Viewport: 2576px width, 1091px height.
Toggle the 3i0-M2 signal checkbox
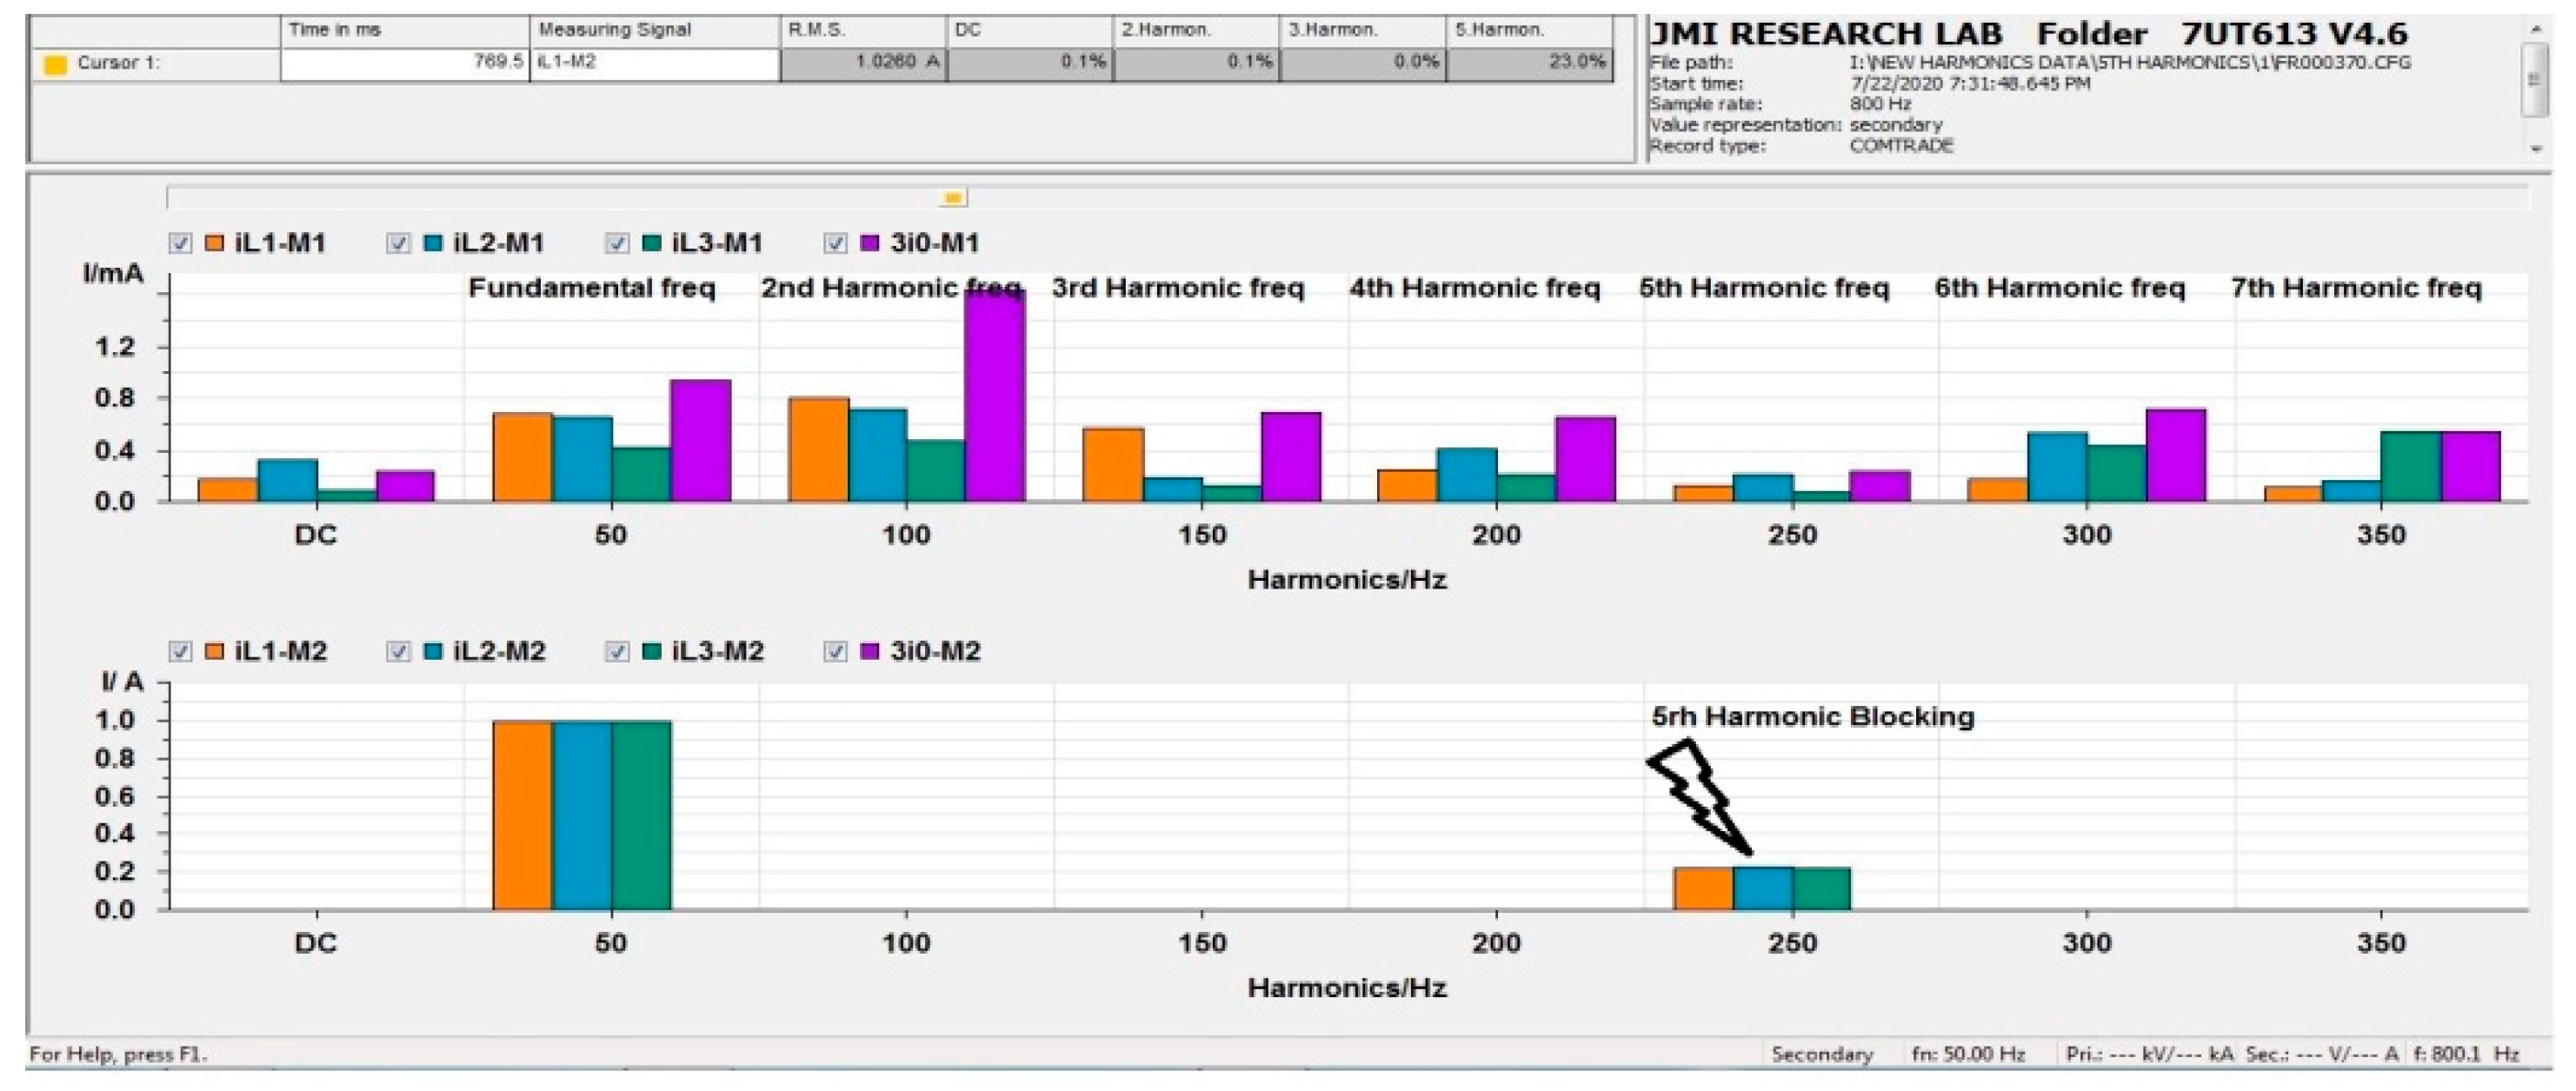coord(835,651)
